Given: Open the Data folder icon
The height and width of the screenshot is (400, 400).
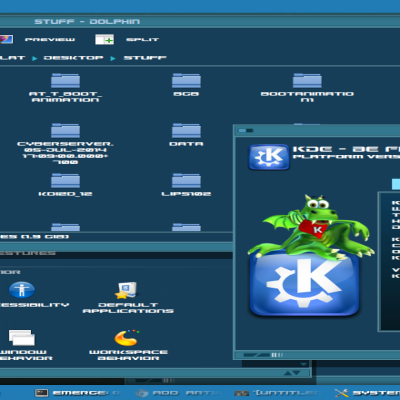Looking at the screenshot, I should (x=186, y=130).
